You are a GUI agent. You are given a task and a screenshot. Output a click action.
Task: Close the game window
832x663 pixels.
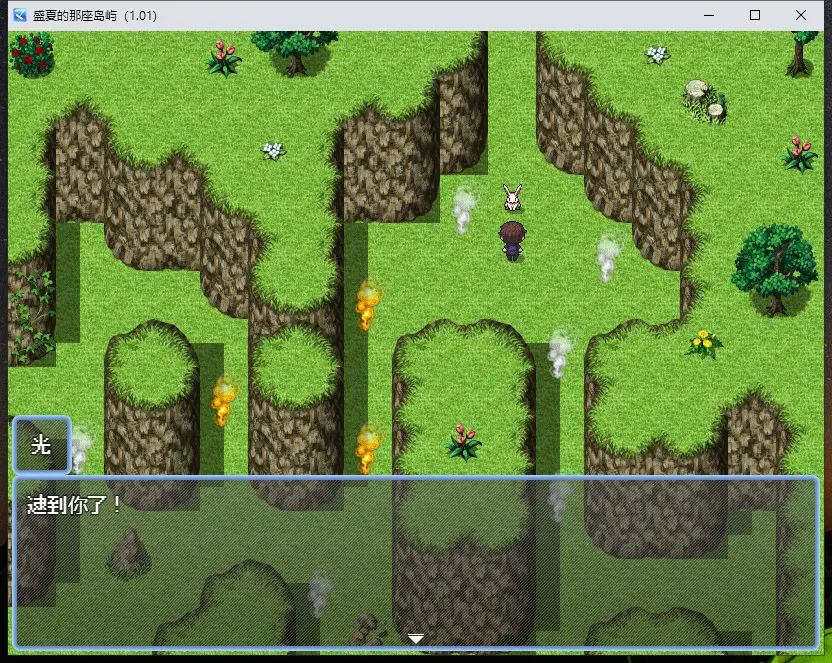801,15
